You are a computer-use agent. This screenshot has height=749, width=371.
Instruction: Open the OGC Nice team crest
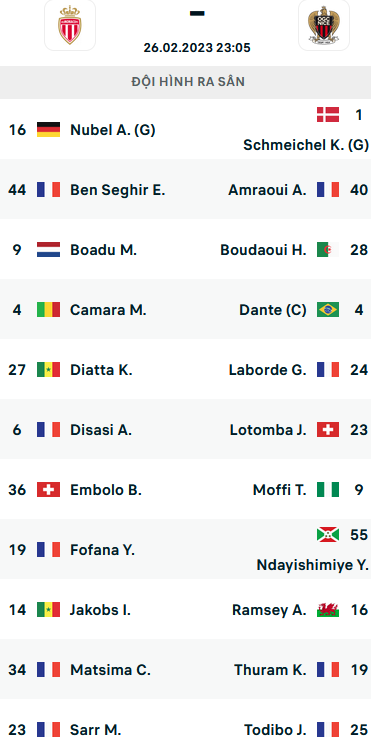tap(324, 25)
